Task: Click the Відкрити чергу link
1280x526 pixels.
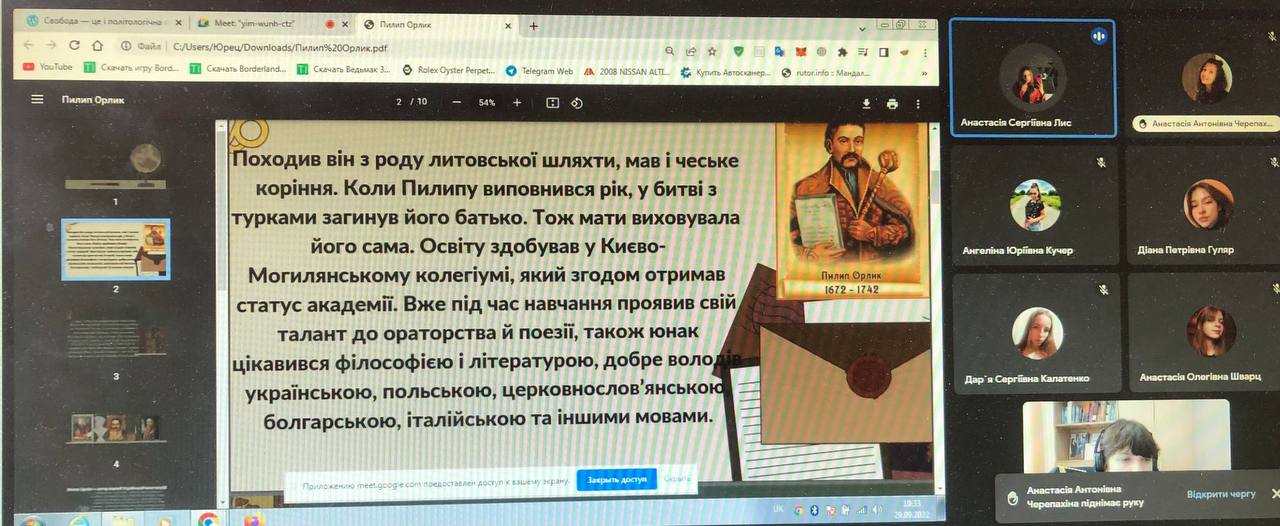Action: point(1220,495)
